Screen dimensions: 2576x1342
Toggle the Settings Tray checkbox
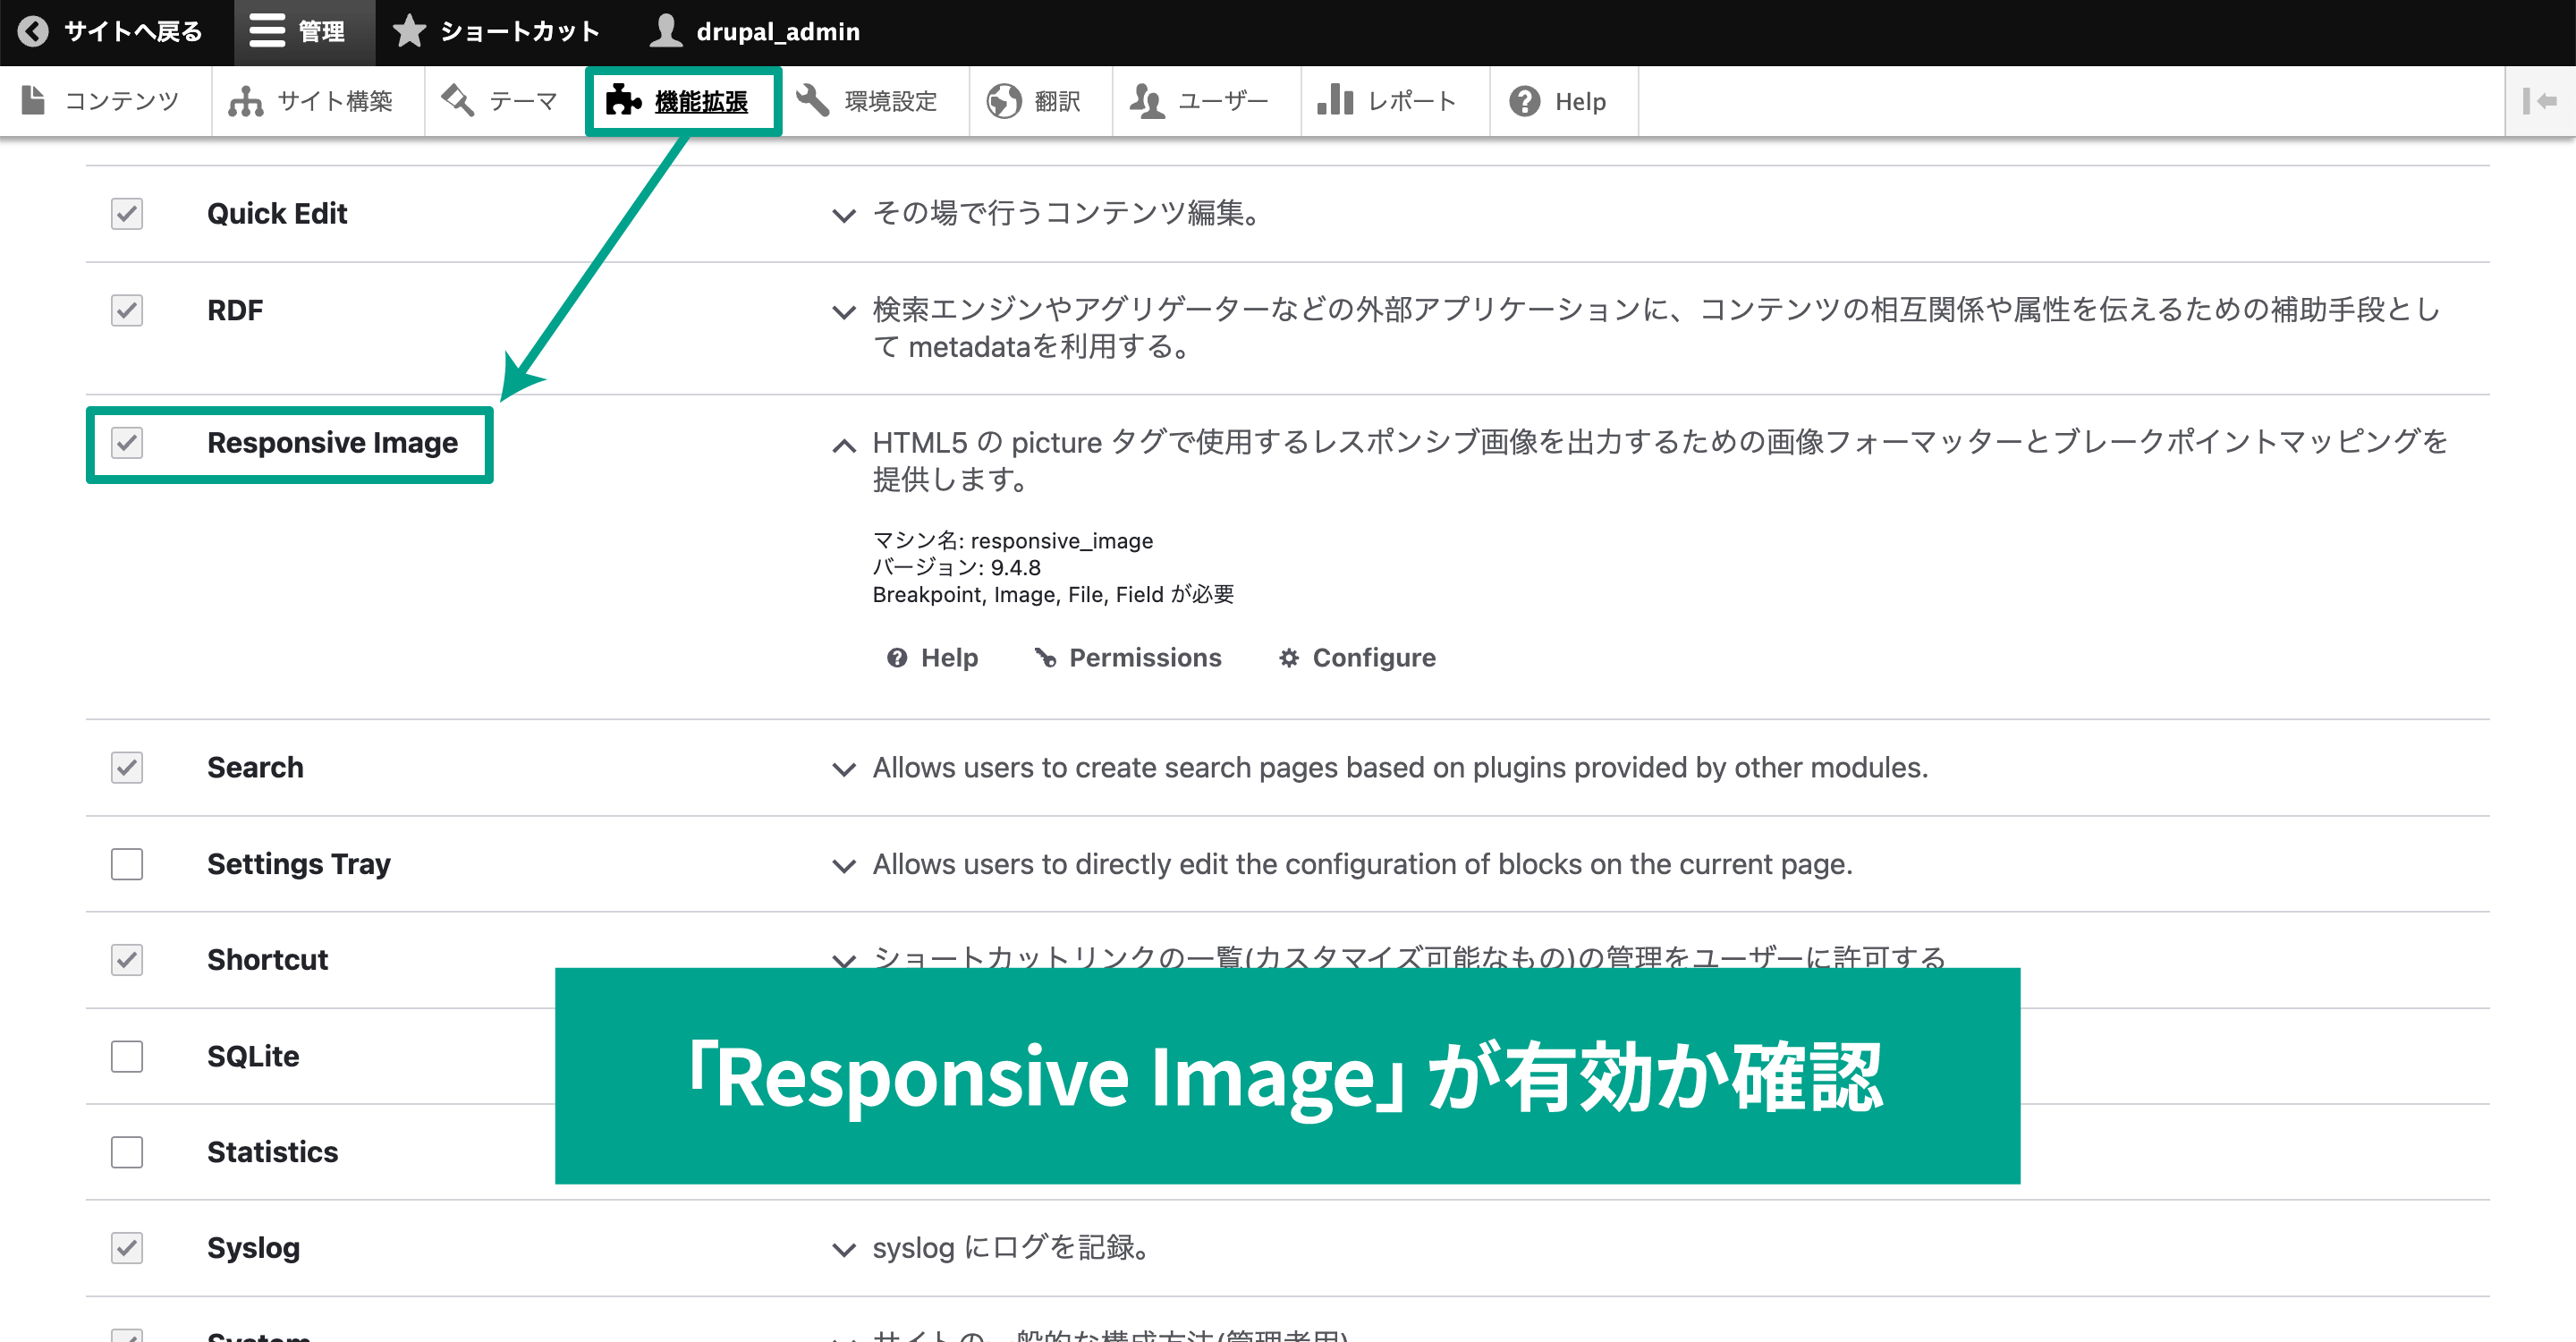130,862
